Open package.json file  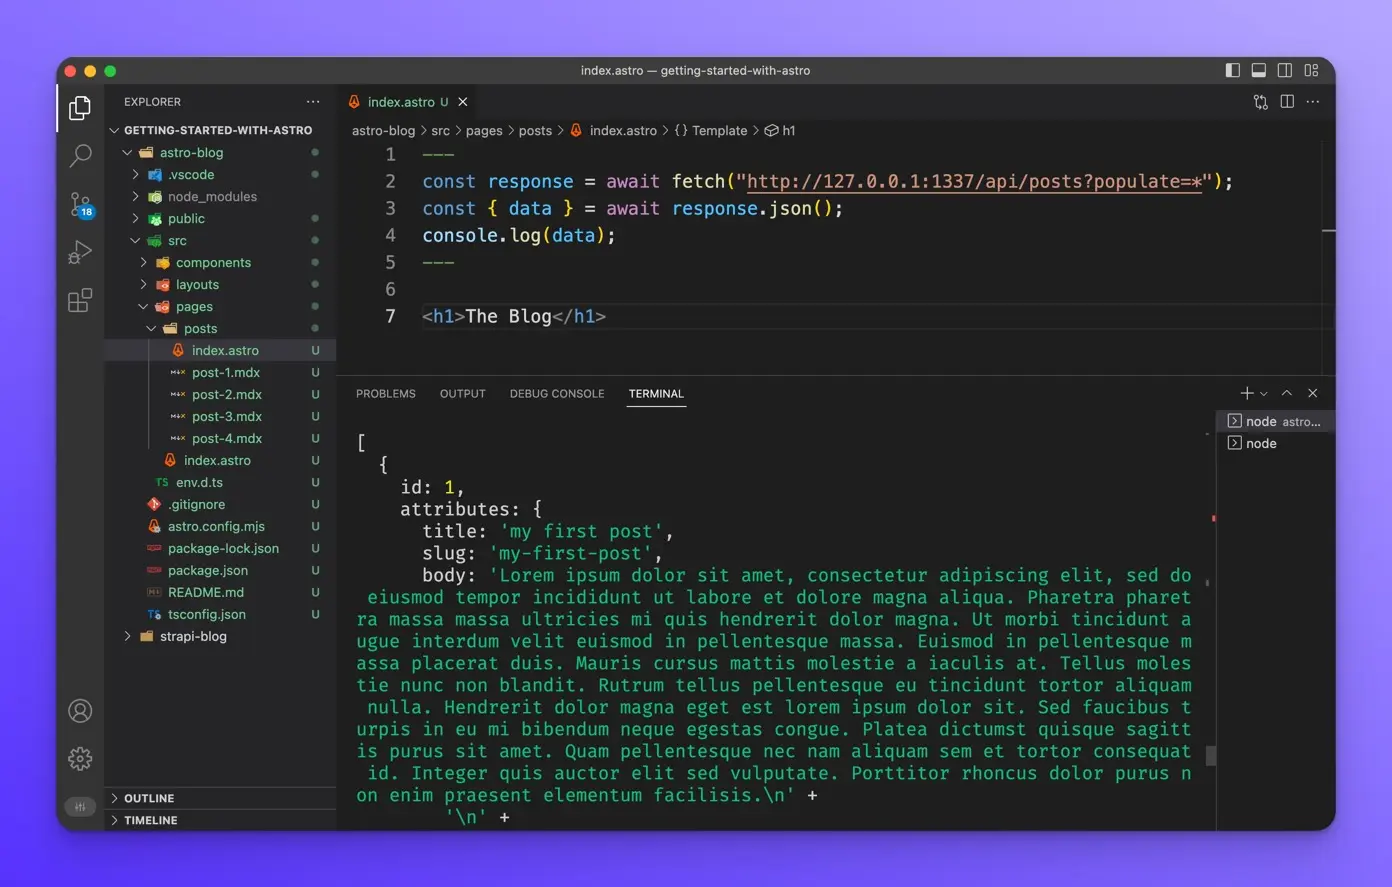[207, 571]
